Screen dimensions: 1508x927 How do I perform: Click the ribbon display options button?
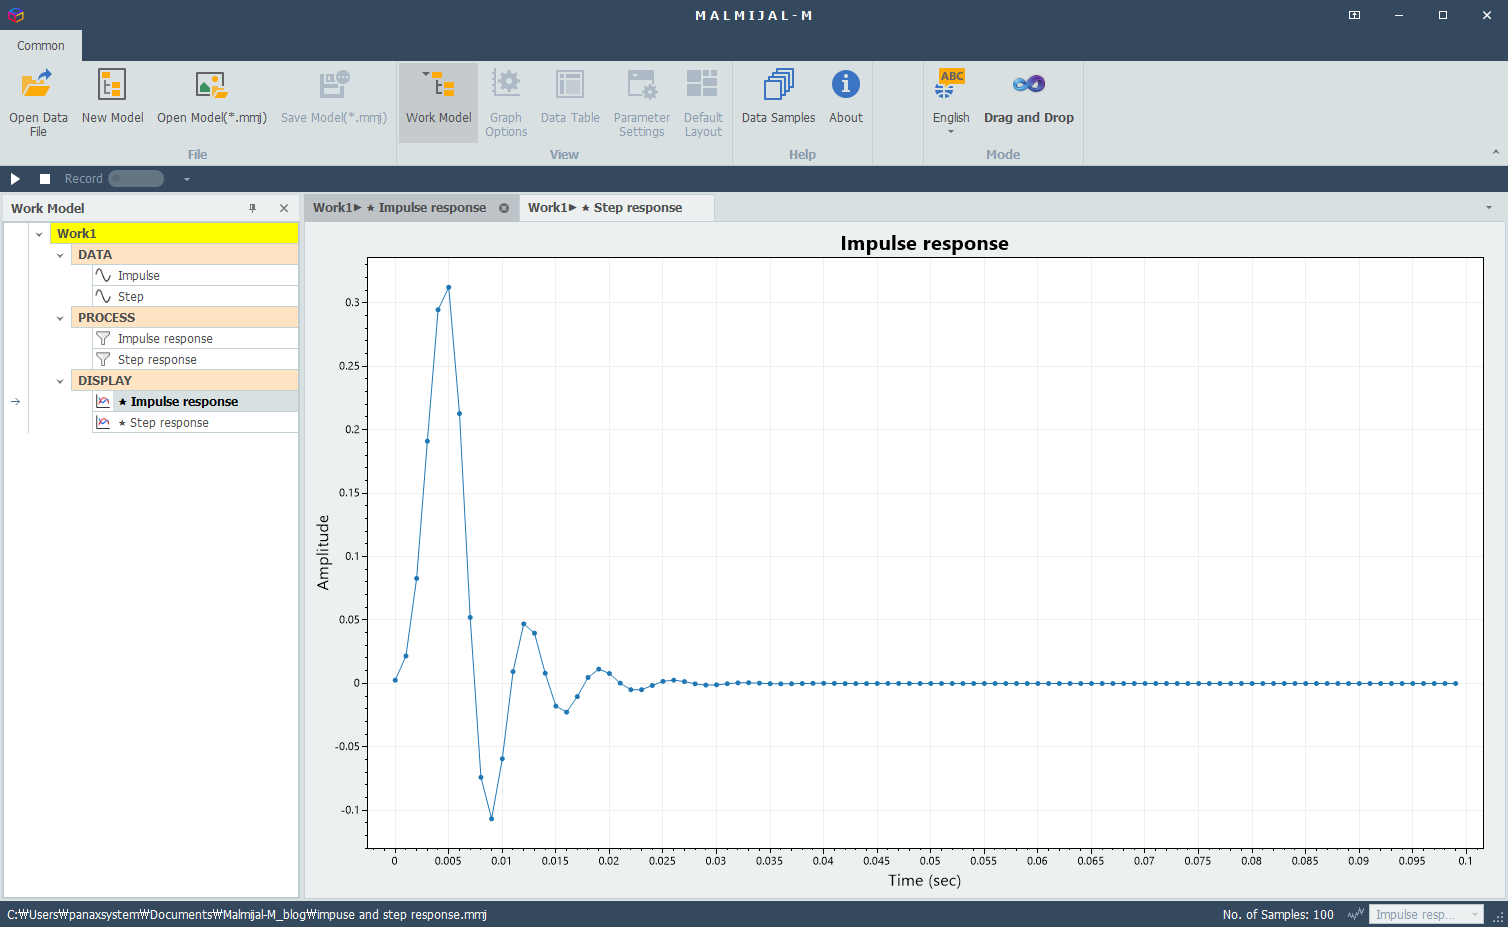pyautogui.click(x=1354, y=15)
